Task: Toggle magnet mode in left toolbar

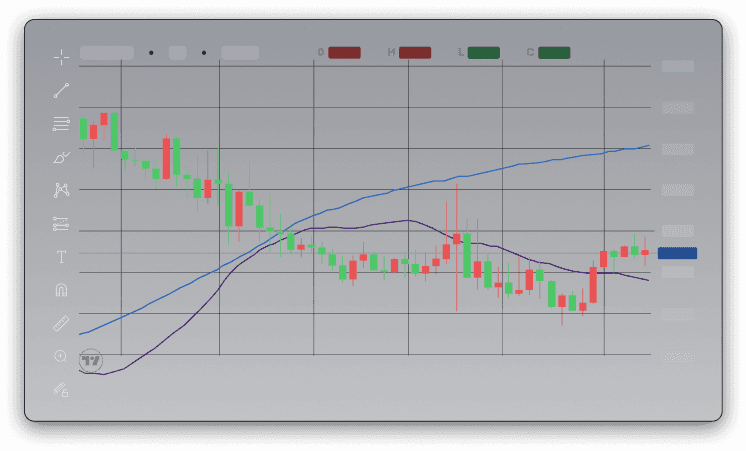Action: (x=61, y=290)
